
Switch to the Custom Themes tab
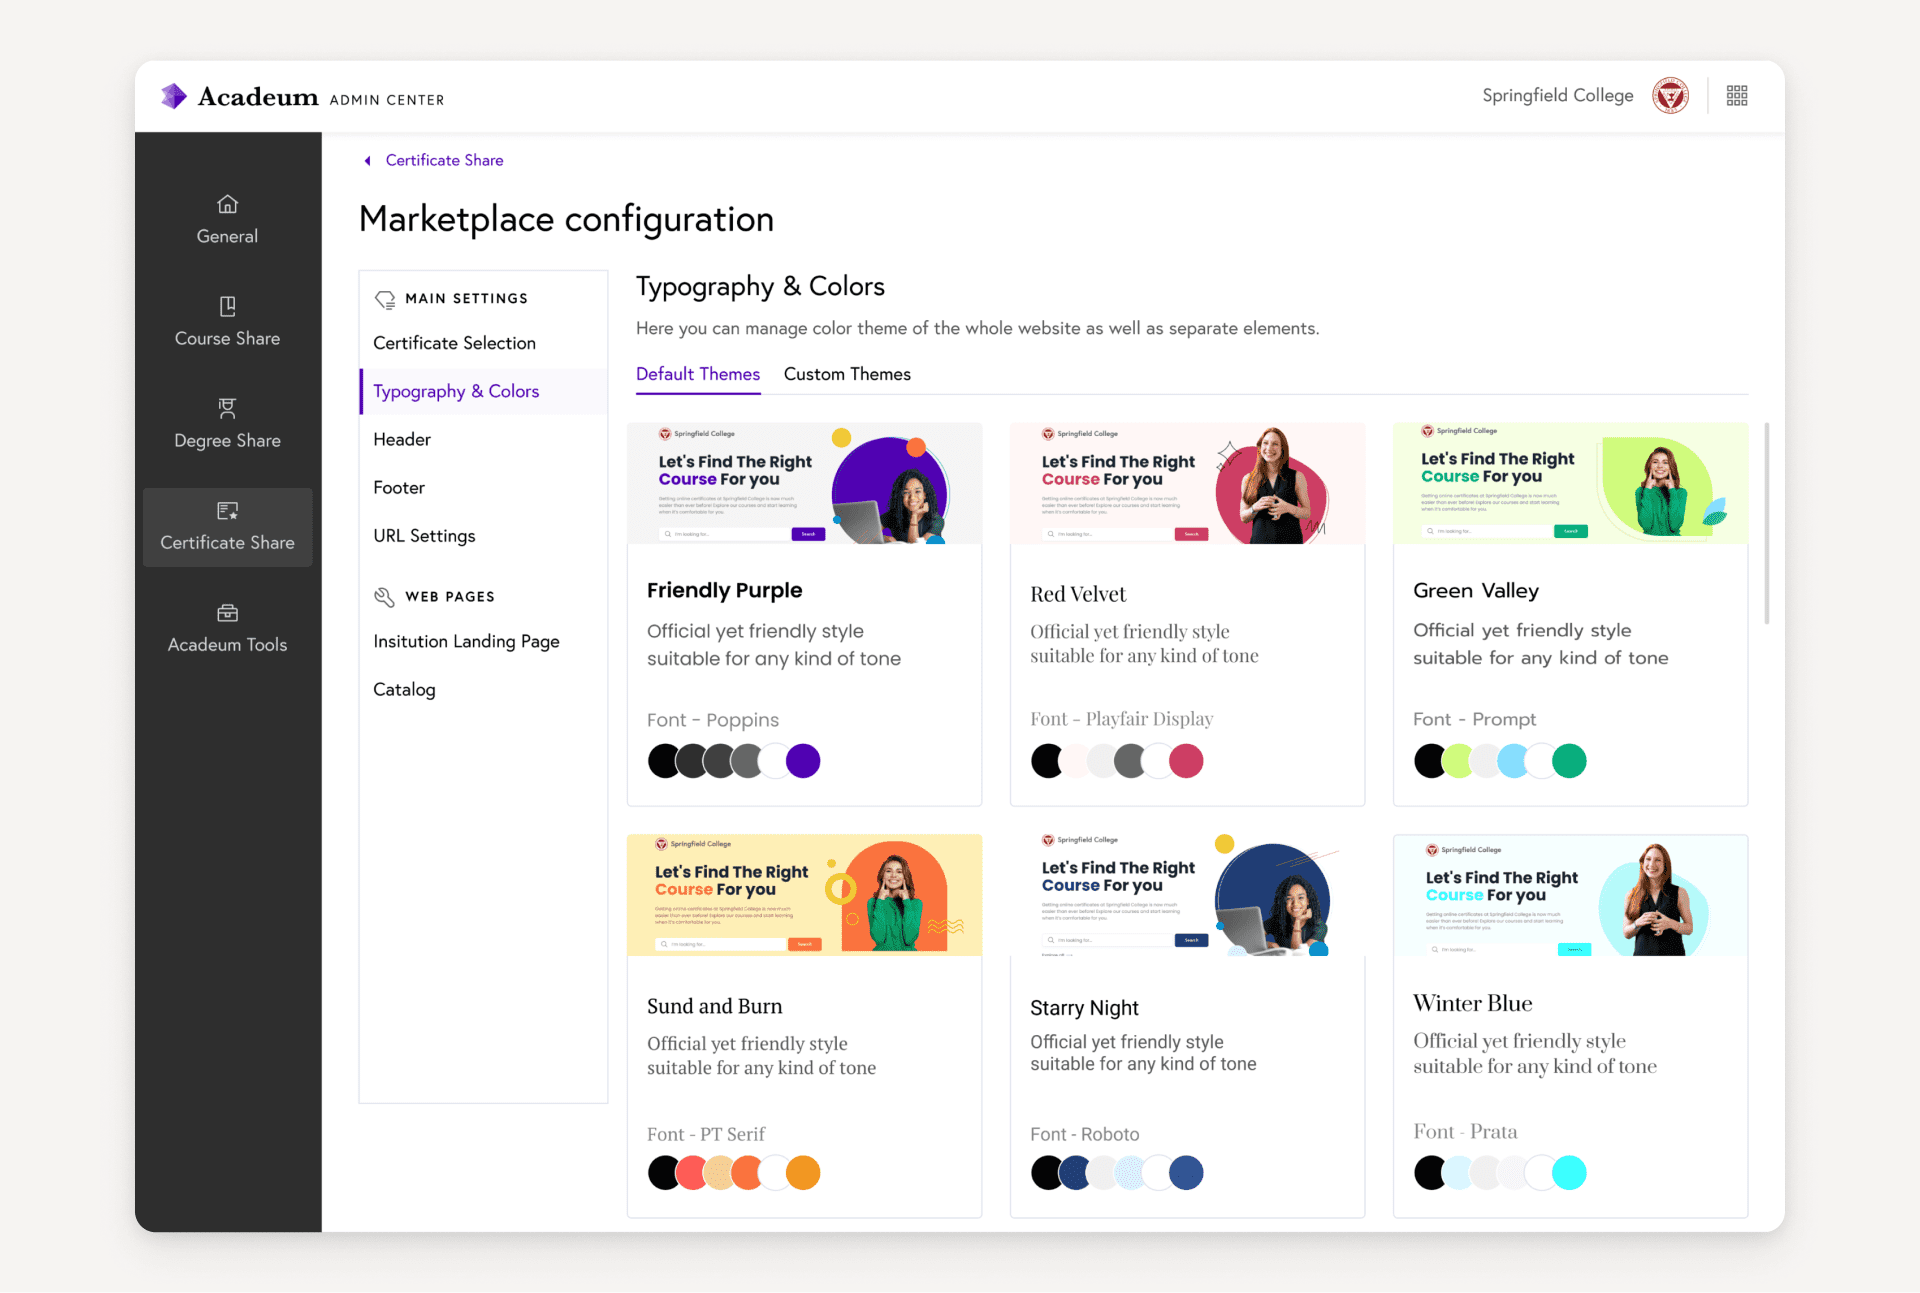coord(847,374)
